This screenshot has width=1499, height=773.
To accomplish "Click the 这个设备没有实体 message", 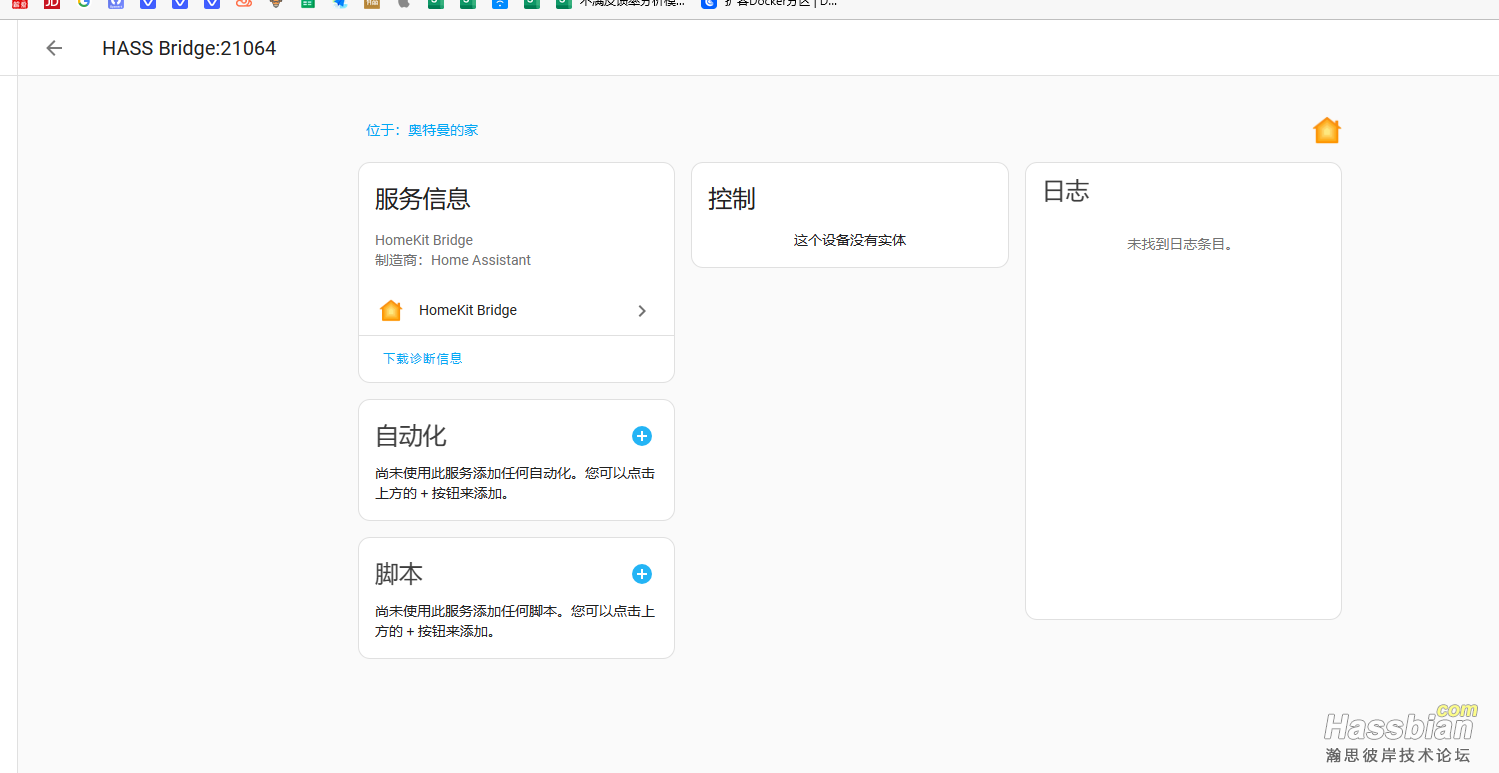I will tap(850, 240).
